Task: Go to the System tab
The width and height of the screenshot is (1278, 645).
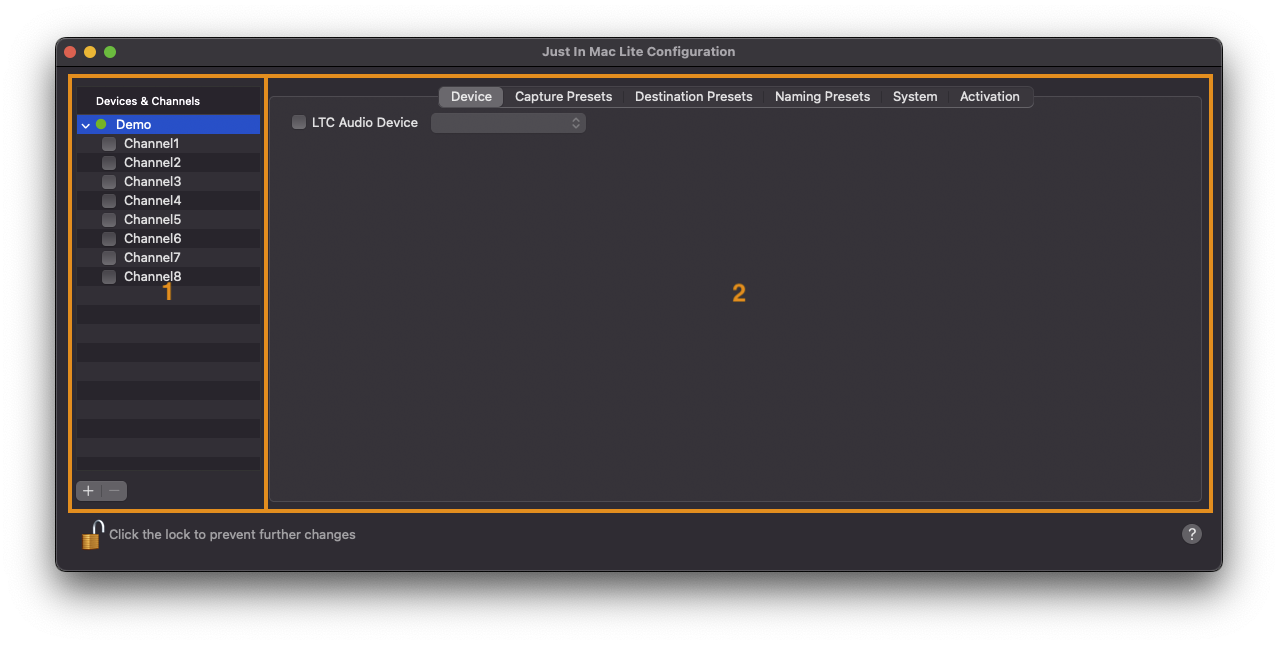Action: click(x=915, y=96)
